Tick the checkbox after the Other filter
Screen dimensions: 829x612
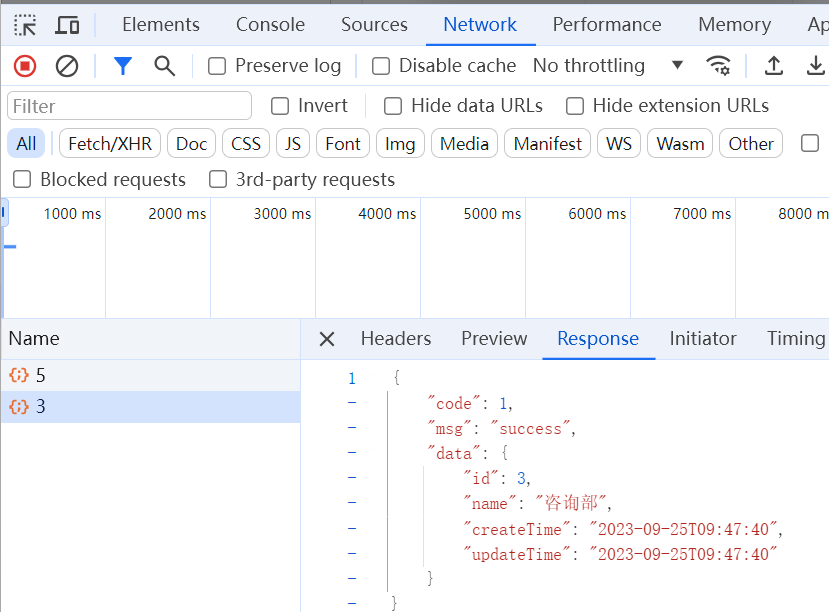tap(809, 143)
